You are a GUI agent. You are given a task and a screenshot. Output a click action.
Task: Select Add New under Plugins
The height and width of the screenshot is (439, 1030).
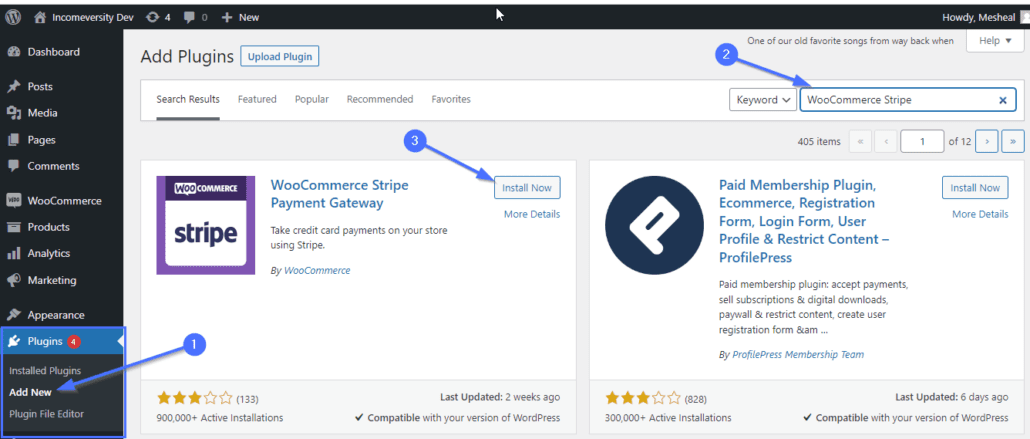(x=30, y=392)
